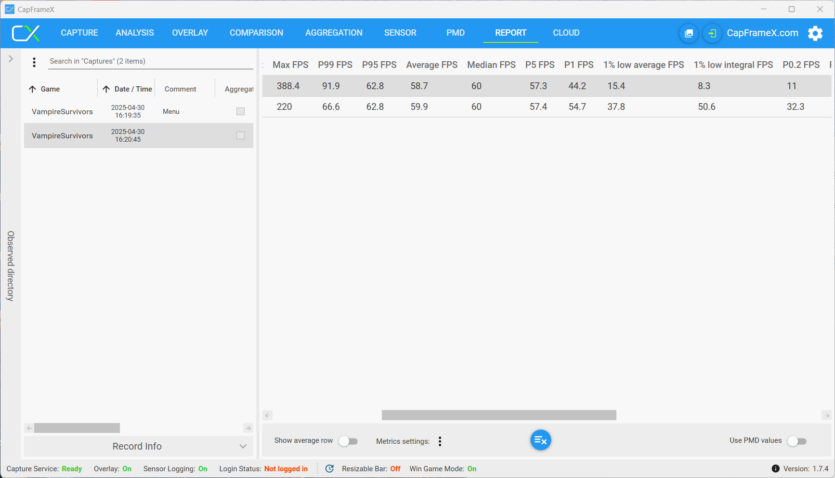
Task: Switch to the PMD tab
Action: coord(455,32)
